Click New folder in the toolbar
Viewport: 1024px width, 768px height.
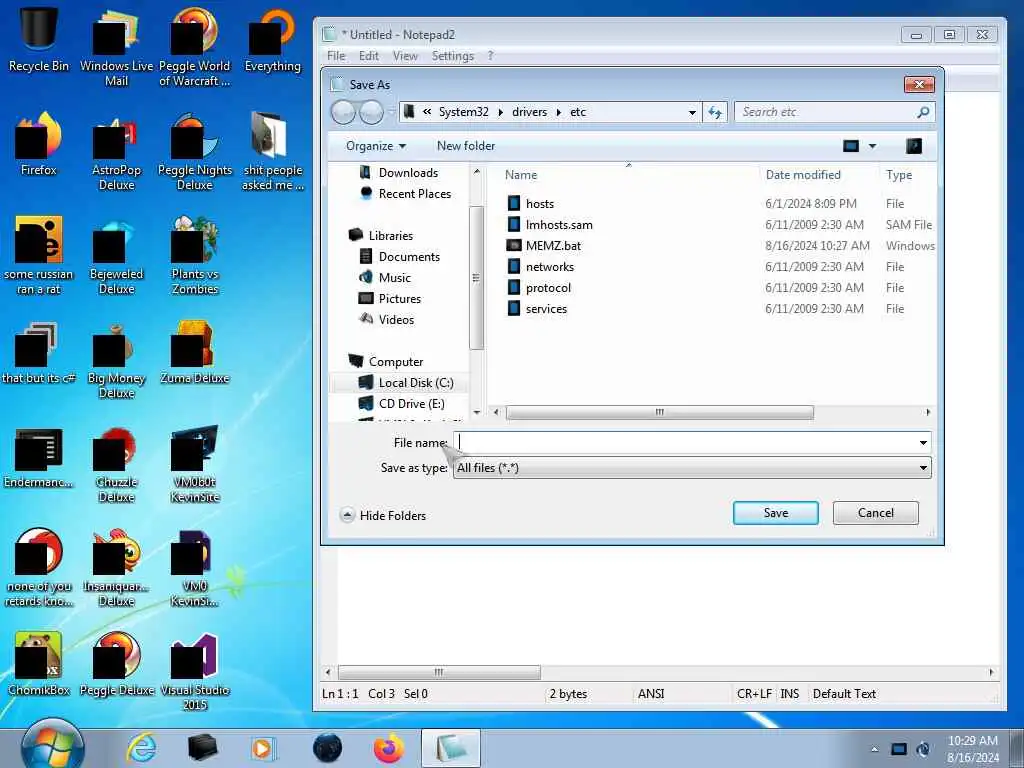tap(466, 146)
